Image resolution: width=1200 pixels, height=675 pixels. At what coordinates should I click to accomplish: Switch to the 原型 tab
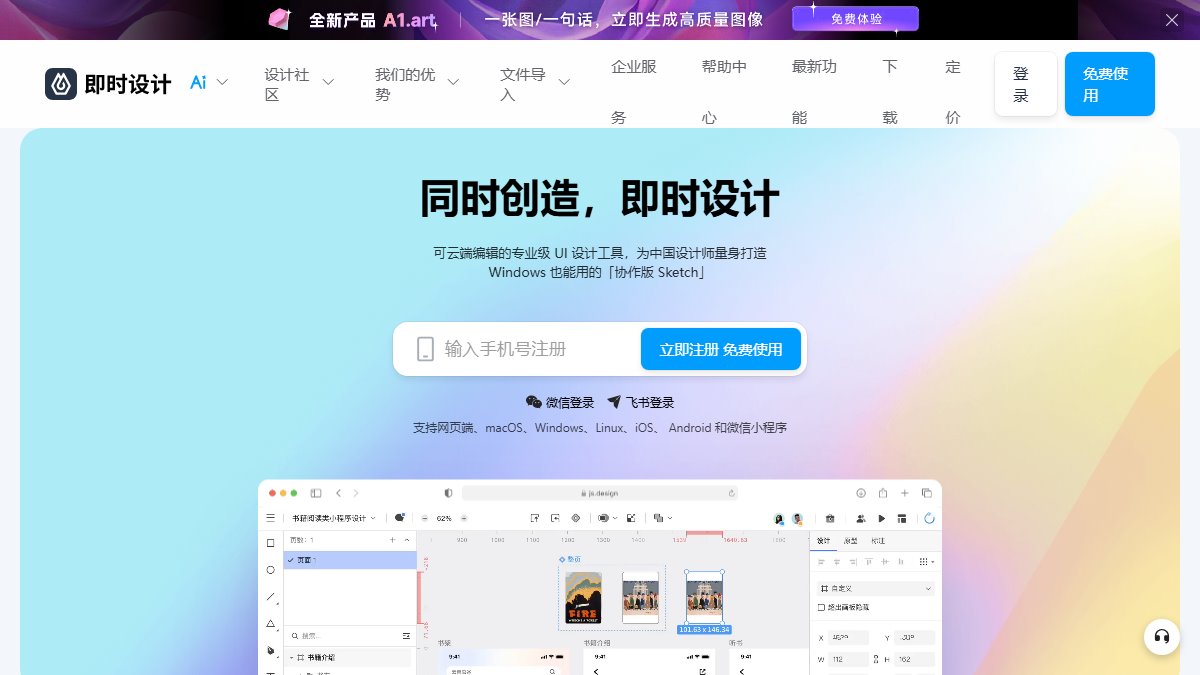tap(850, 540)
